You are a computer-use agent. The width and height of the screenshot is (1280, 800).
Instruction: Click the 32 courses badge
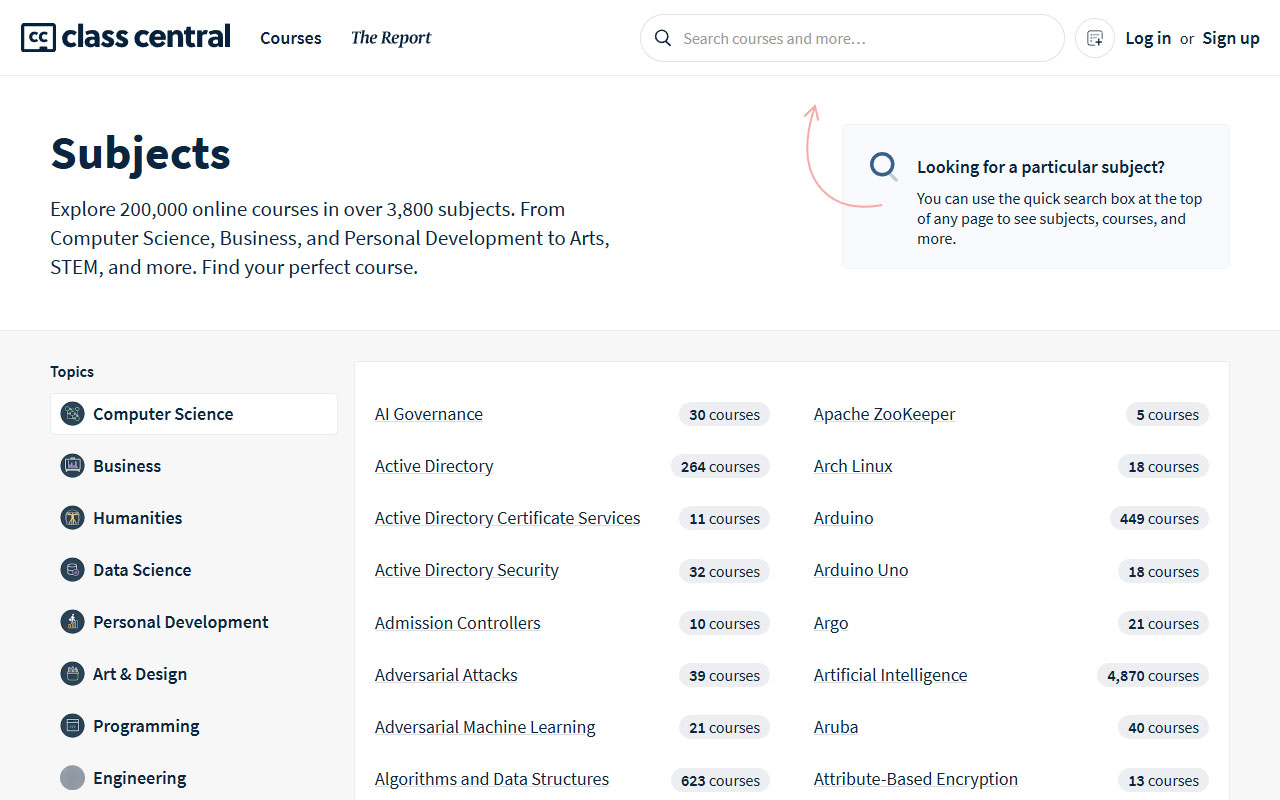724,571
